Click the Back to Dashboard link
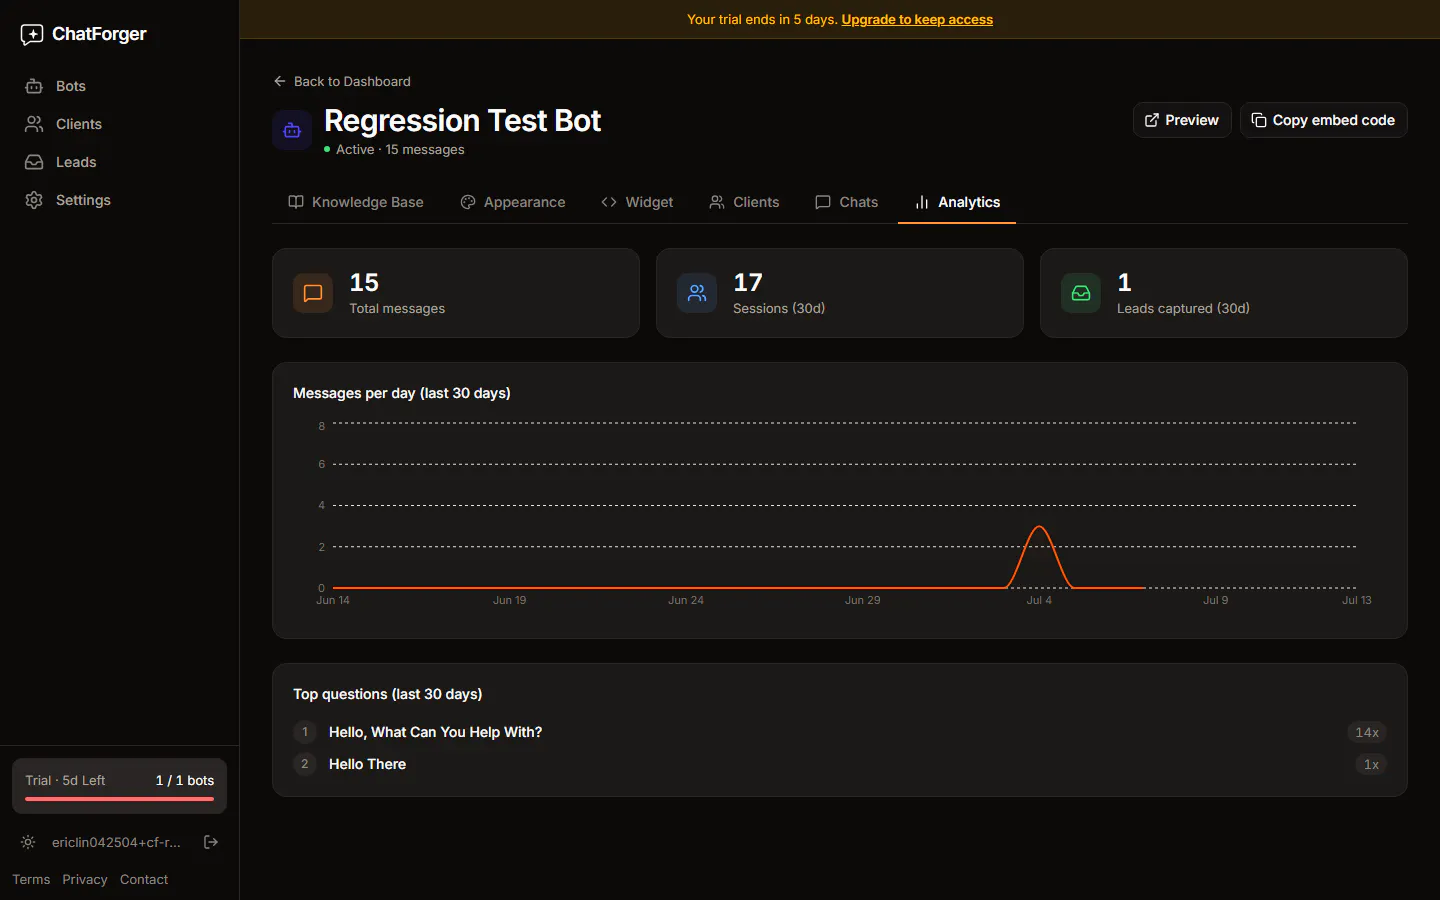 [x=342, y=81]
